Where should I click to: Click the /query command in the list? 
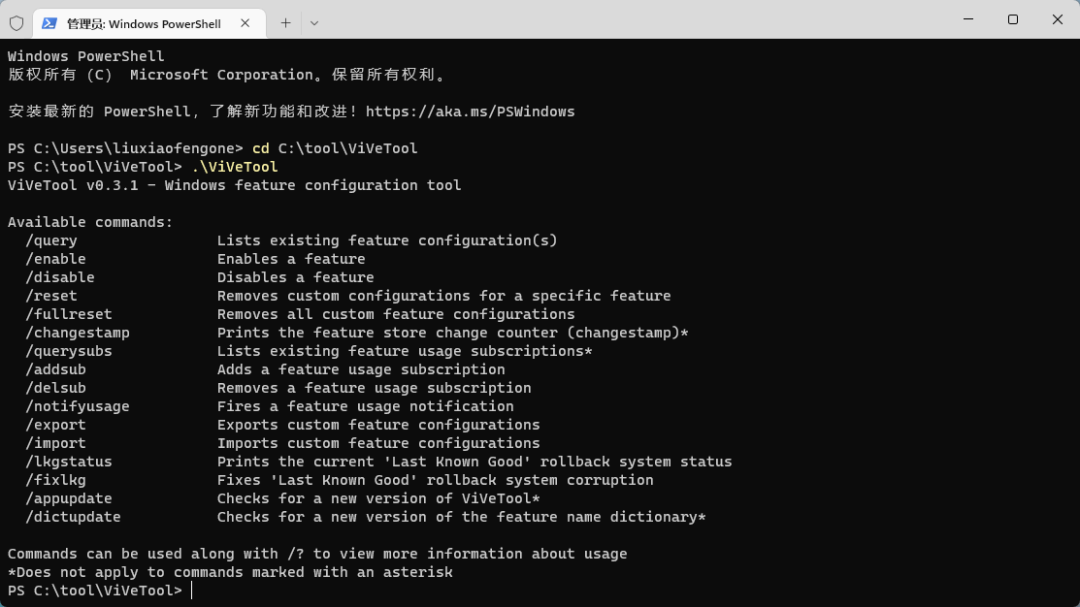click(x=51, y=240)
